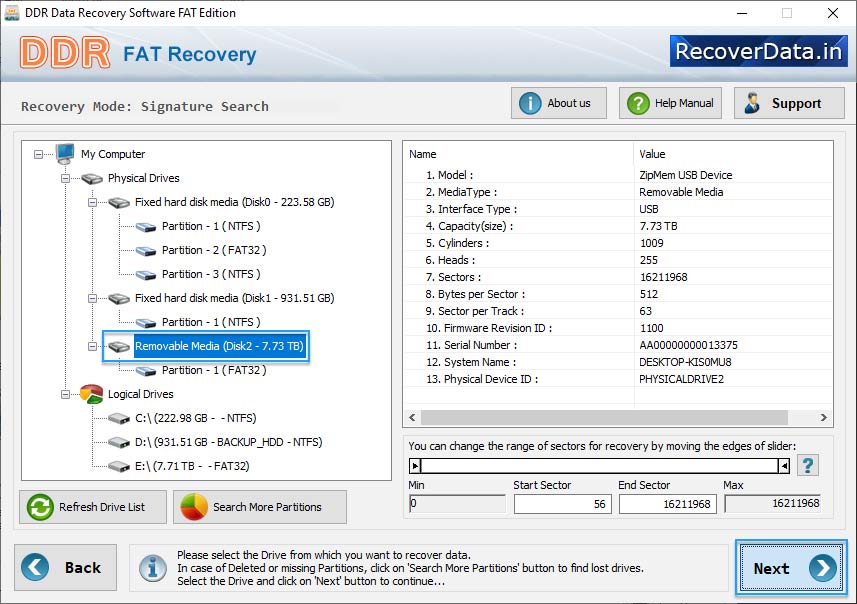Image resolution: width=857 pixels, height=604 pixels.
Task: Click the End Sector input field
Action: click(x=667, y=504)
